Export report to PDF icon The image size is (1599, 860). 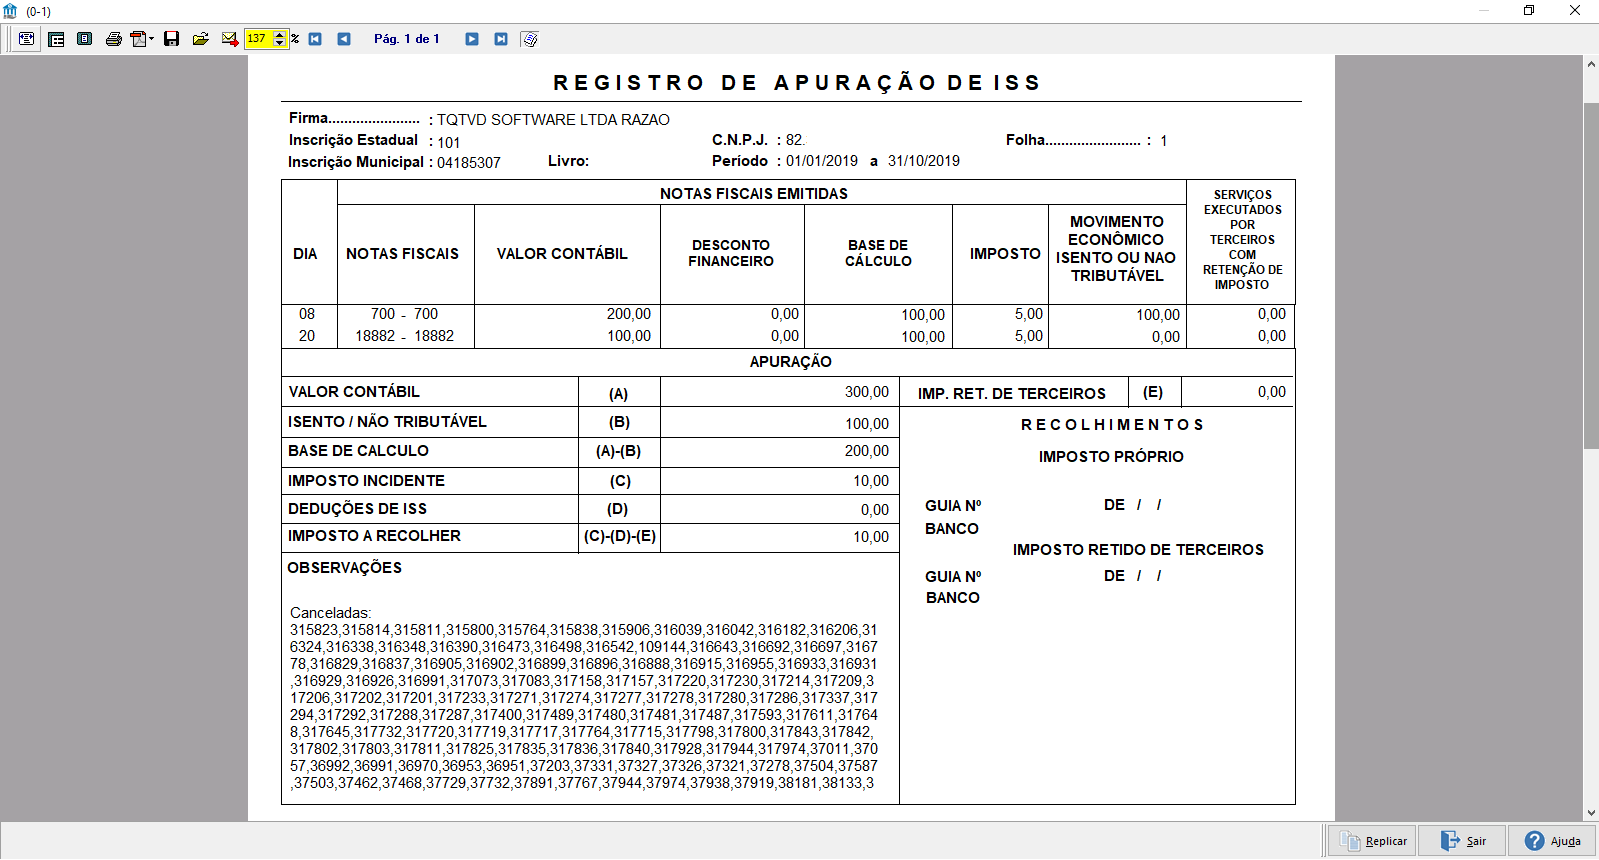[139, 39]
